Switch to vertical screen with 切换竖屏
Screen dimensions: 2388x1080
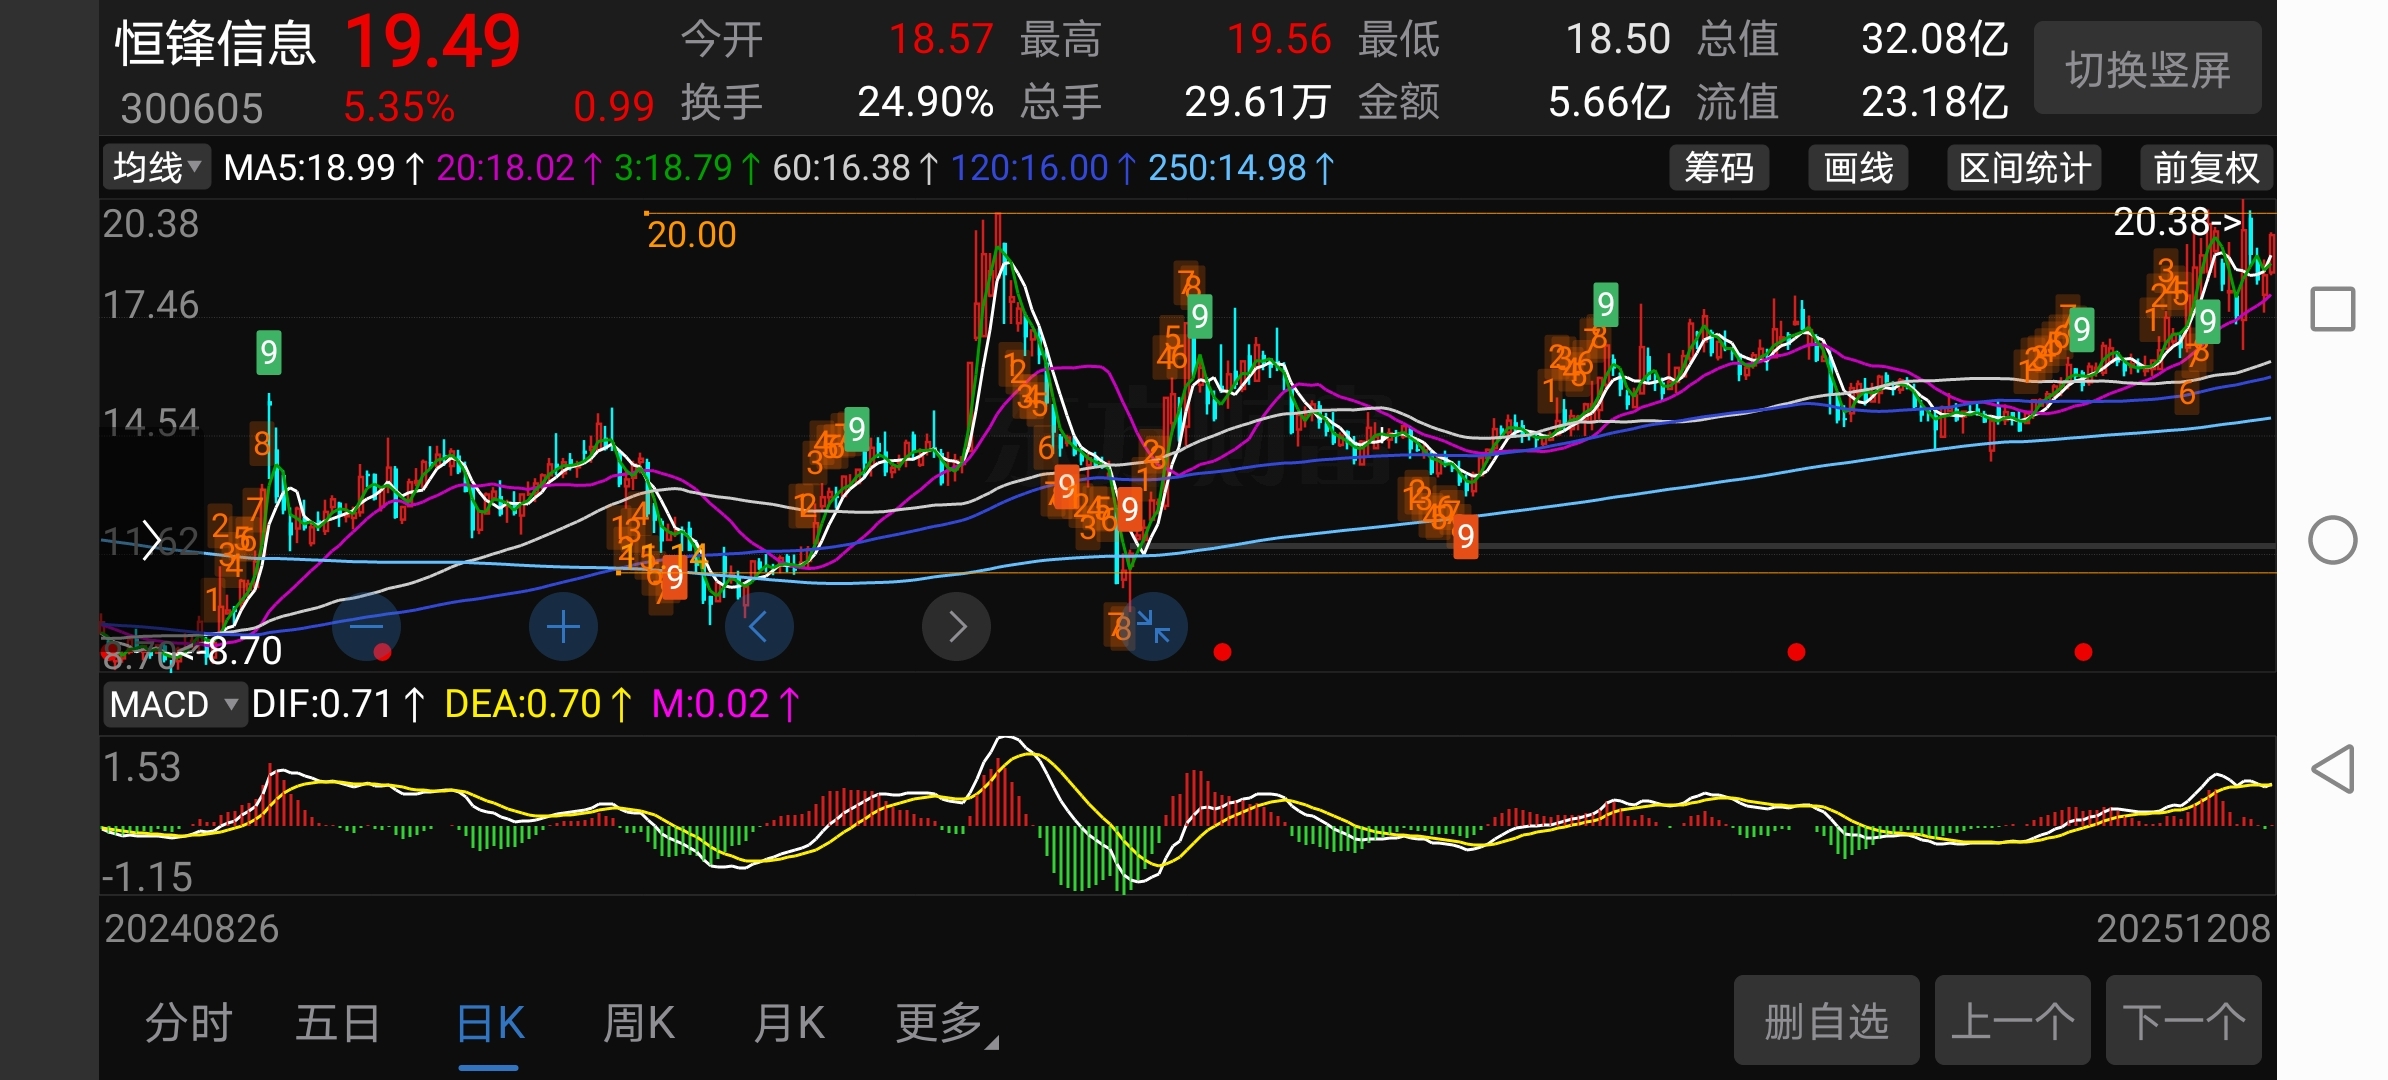pyautogui.click(x=2147, y=69)
